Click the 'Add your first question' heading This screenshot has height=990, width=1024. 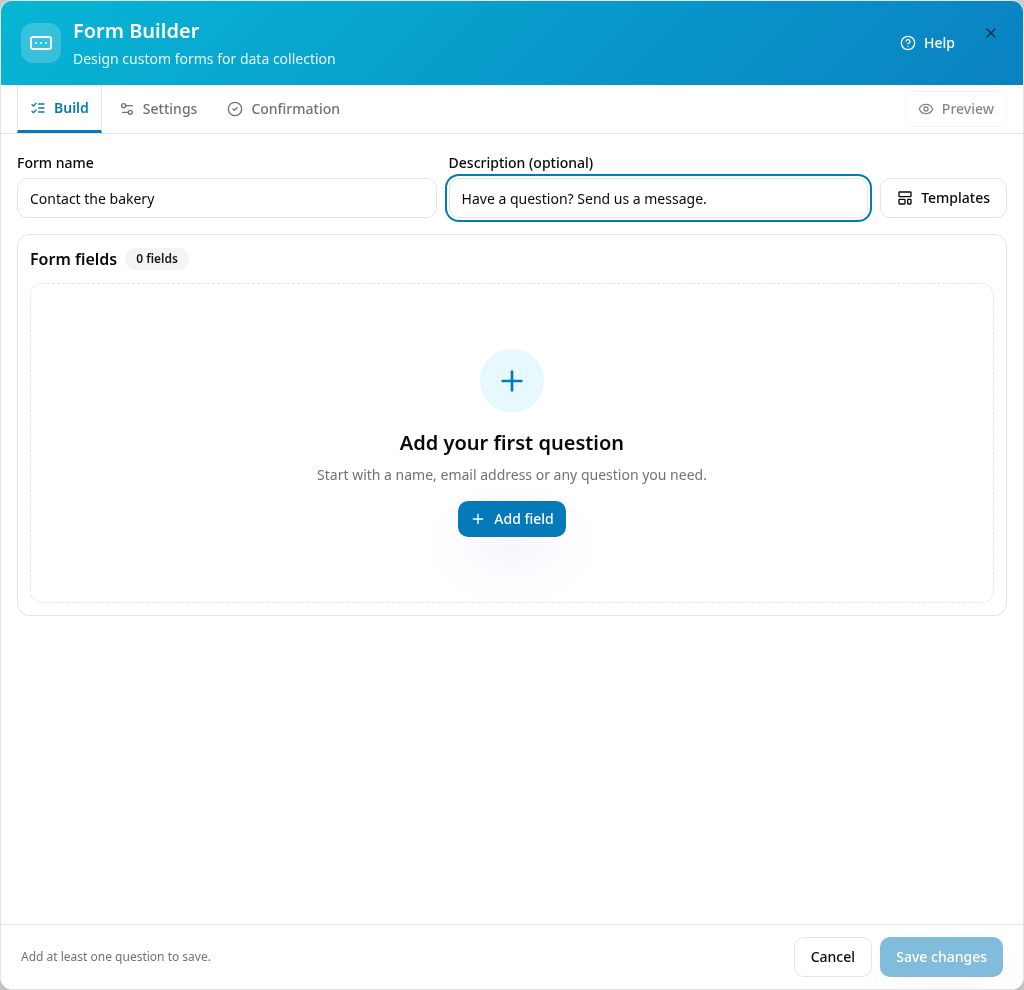pyautogui.click(x=511, y=443)
